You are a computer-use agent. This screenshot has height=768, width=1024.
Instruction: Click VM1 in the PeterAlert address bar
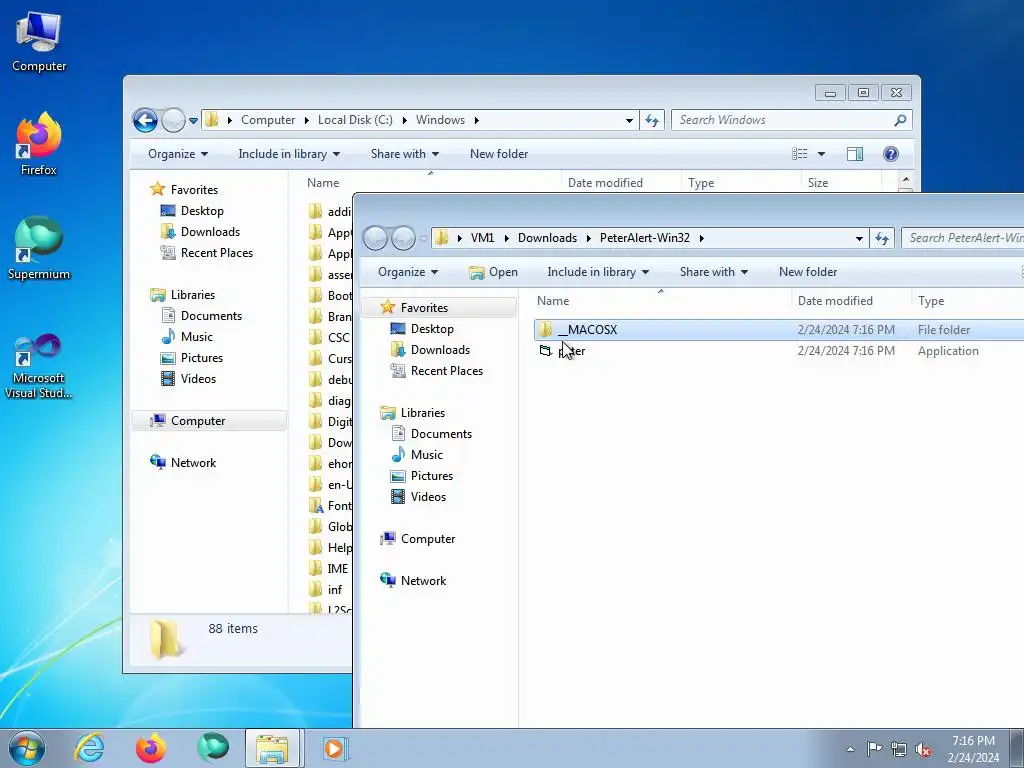tap(482, 238)
